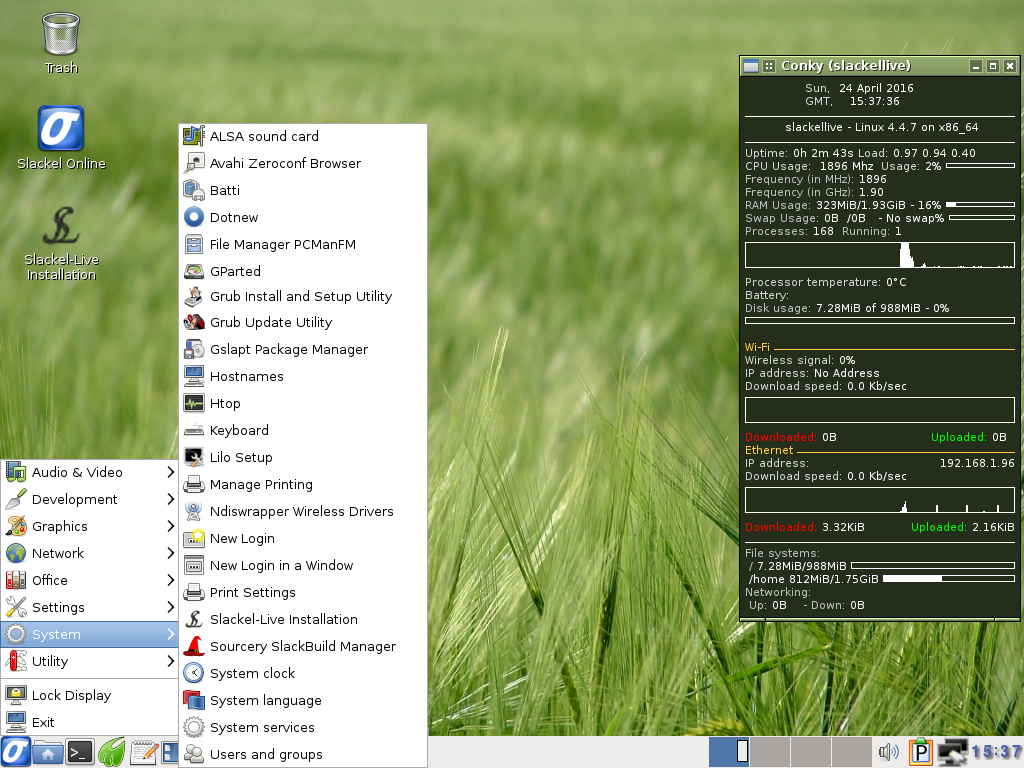Screen dimensions: 1024x768
Task: Click the taskbar clock showing 15:37
Action: coord(997,752)
